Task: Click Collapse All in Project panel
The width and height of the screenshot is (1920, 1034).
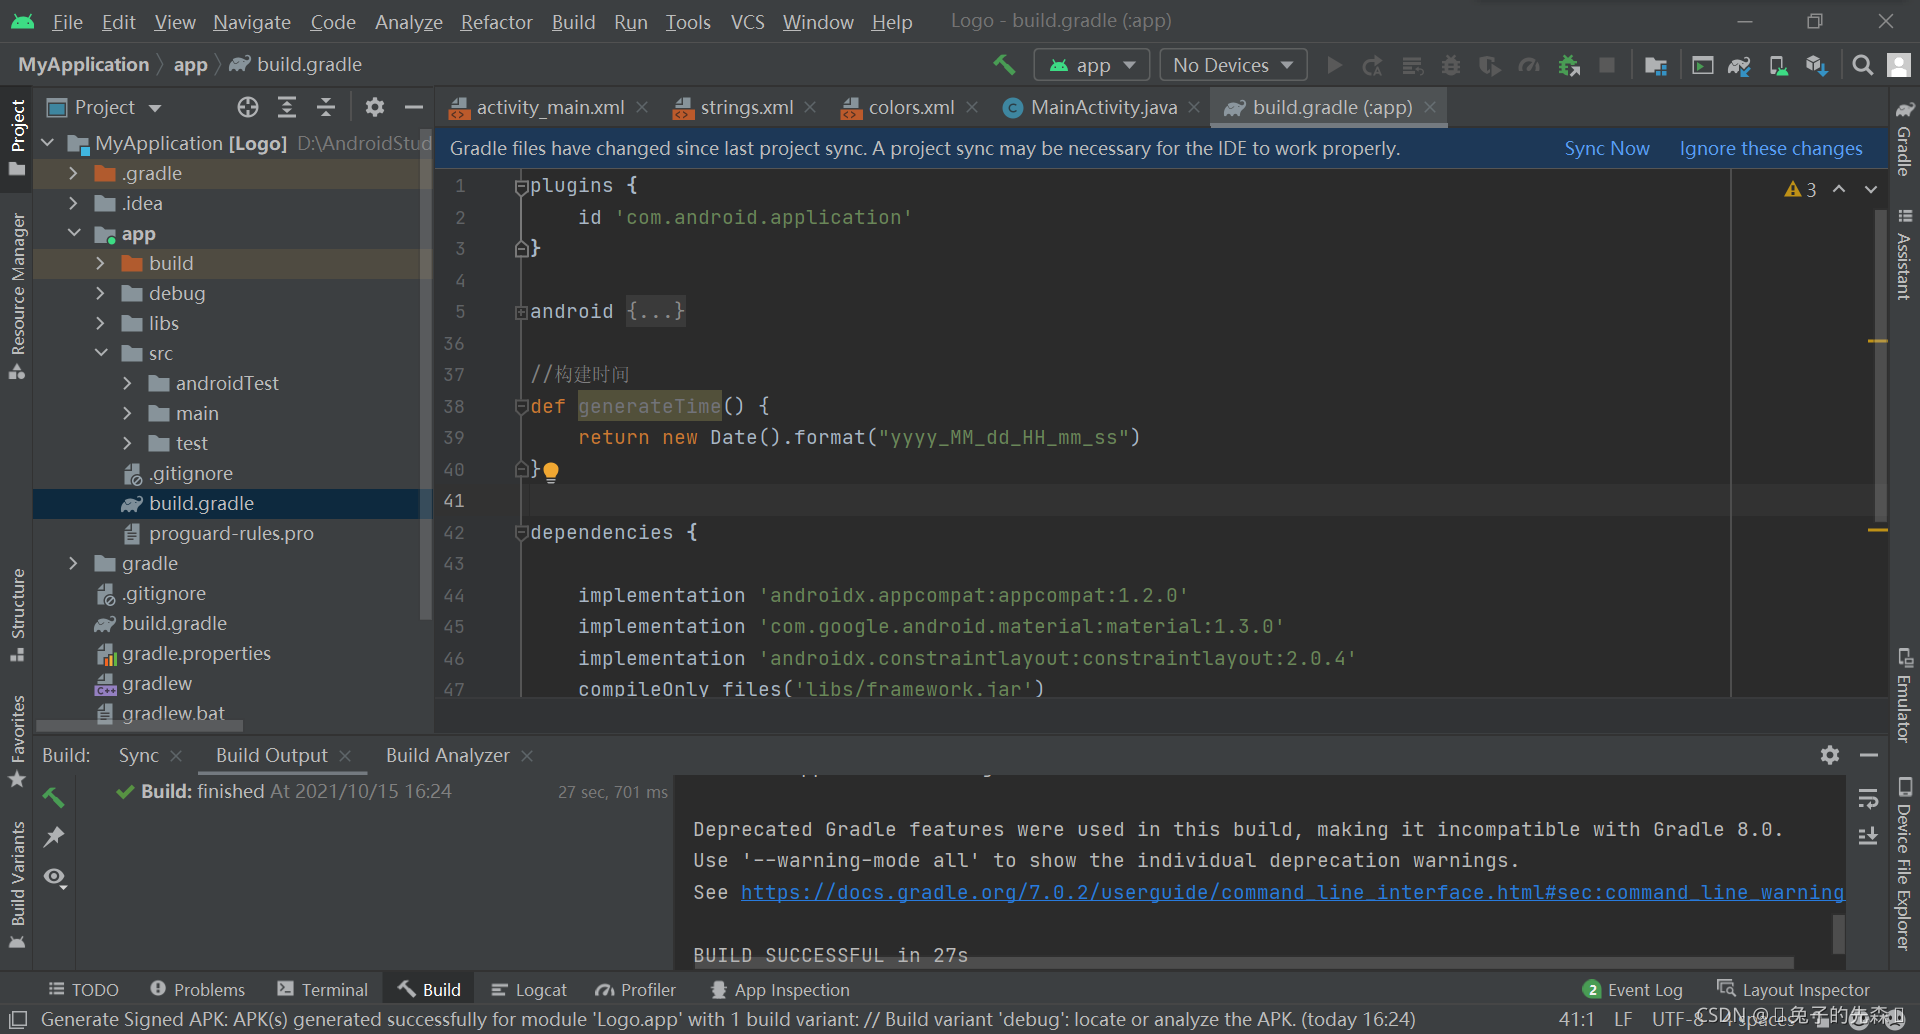Action: click(326, 107)
